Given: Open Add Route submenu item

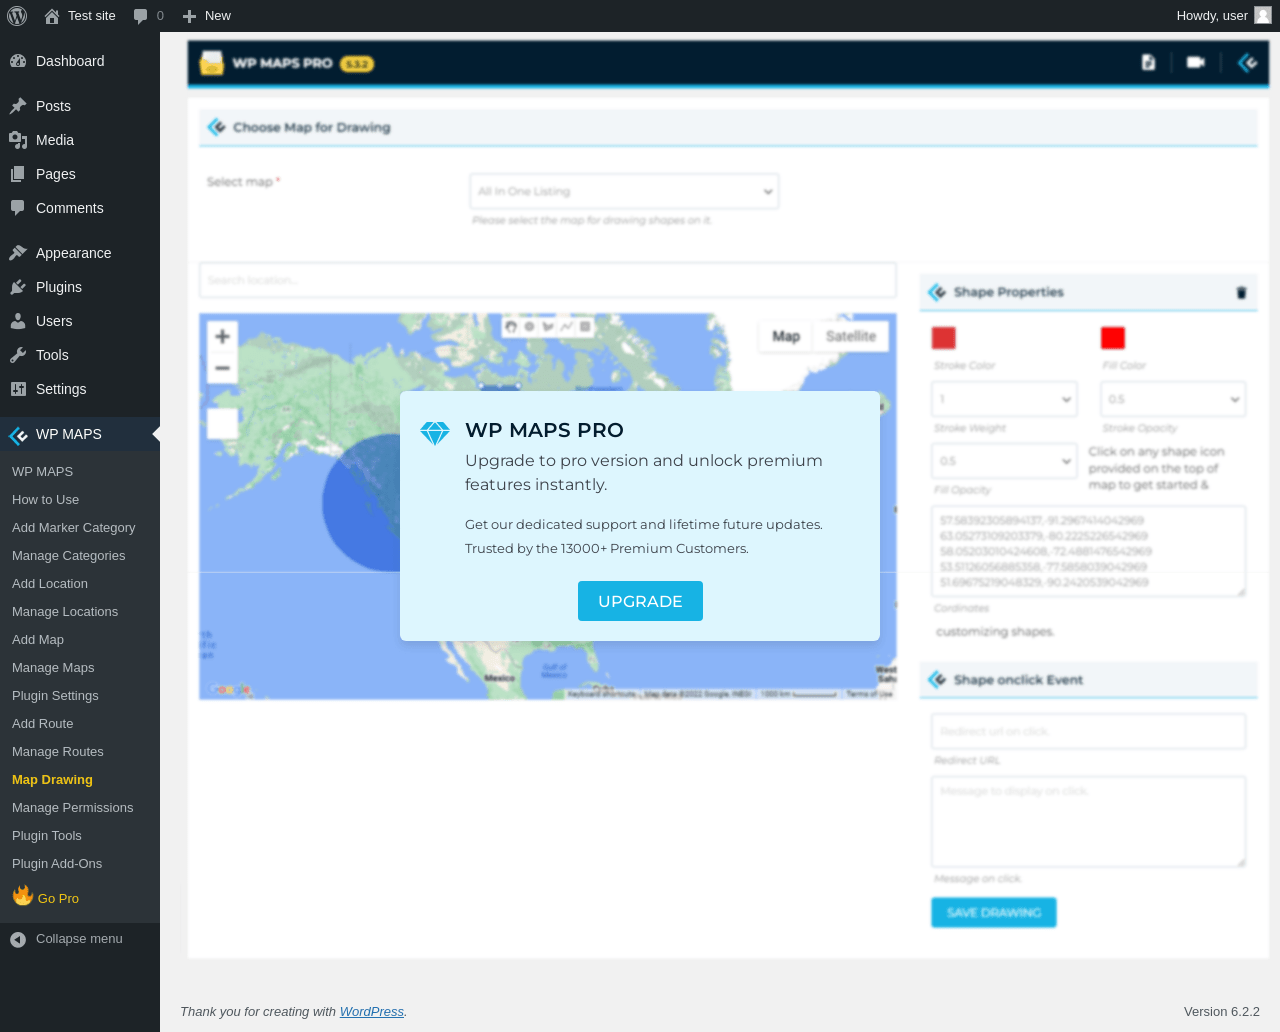Looking at the screenshot, I should (42, 724).
